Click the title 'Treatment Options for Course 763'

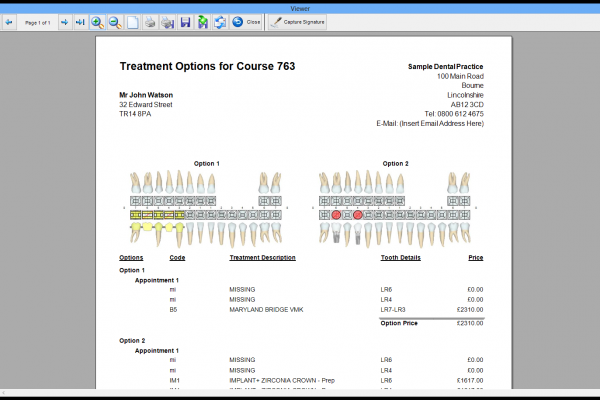pos(207,66)
